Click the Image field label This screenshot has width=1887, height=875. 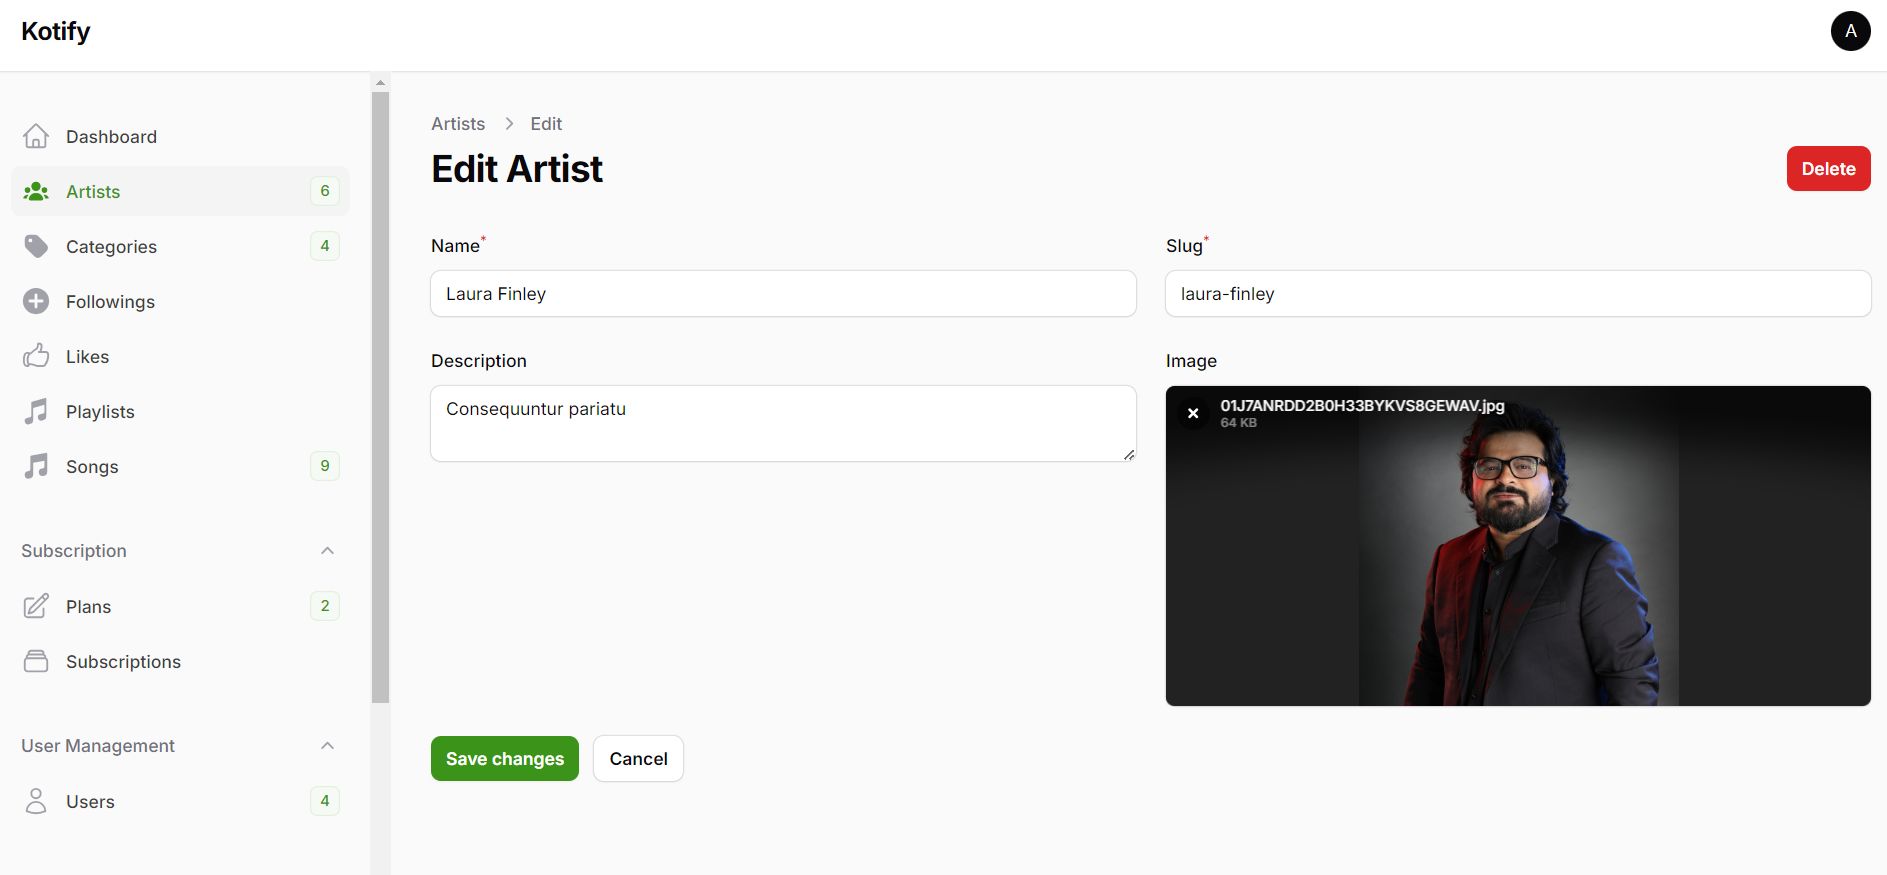[1191, 361]
